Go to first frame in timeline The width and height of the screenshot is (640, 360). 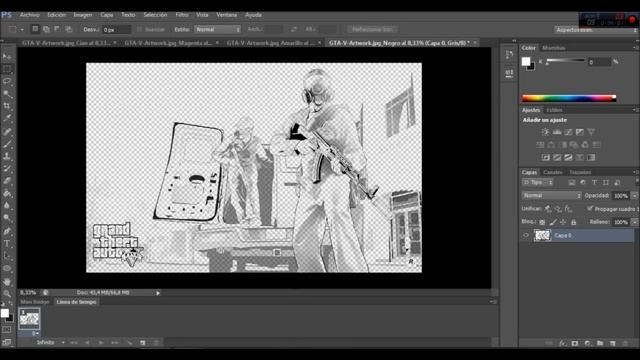click(74, 342)
